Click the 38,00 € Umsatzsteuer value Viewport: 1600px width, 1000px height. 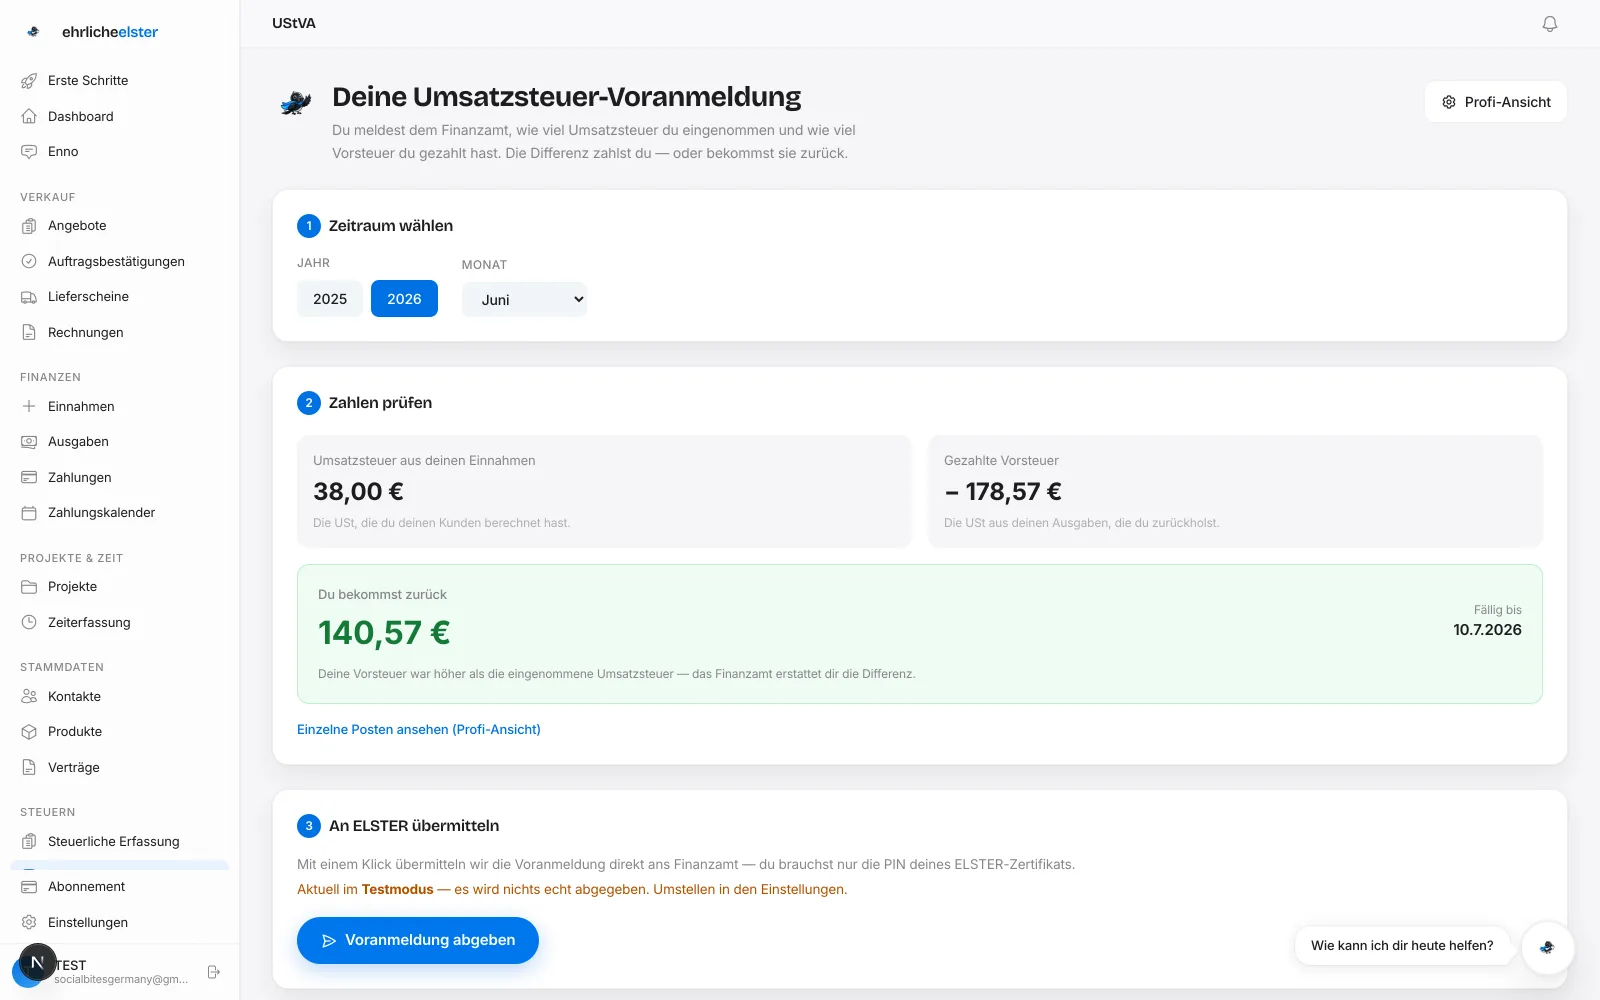[358, 492]
